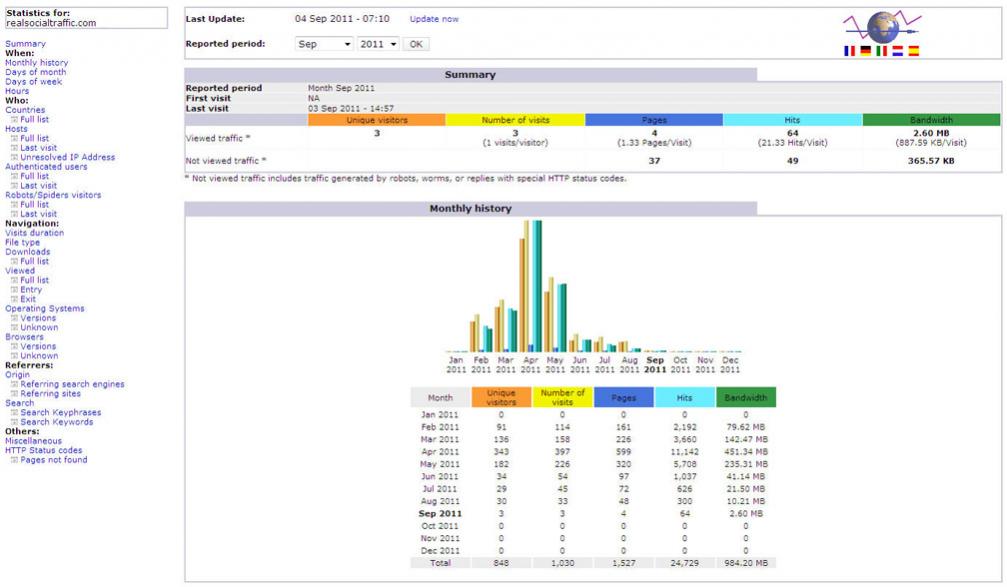Open Referring search engines list
The width and height of the screenshot is (1007, 587).
click(x=72, y=384)
